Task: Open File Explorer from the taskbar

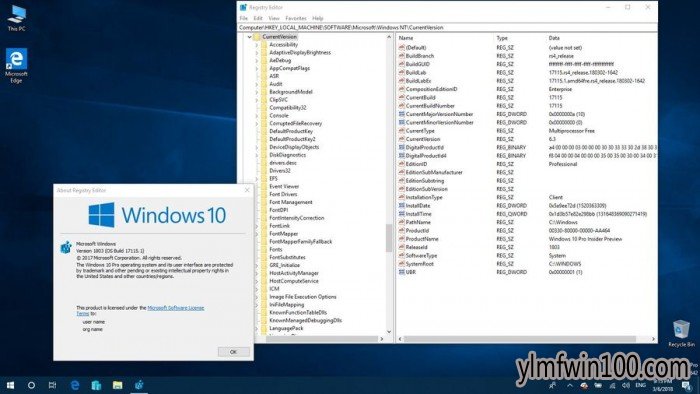Action: tap(117, 385)
